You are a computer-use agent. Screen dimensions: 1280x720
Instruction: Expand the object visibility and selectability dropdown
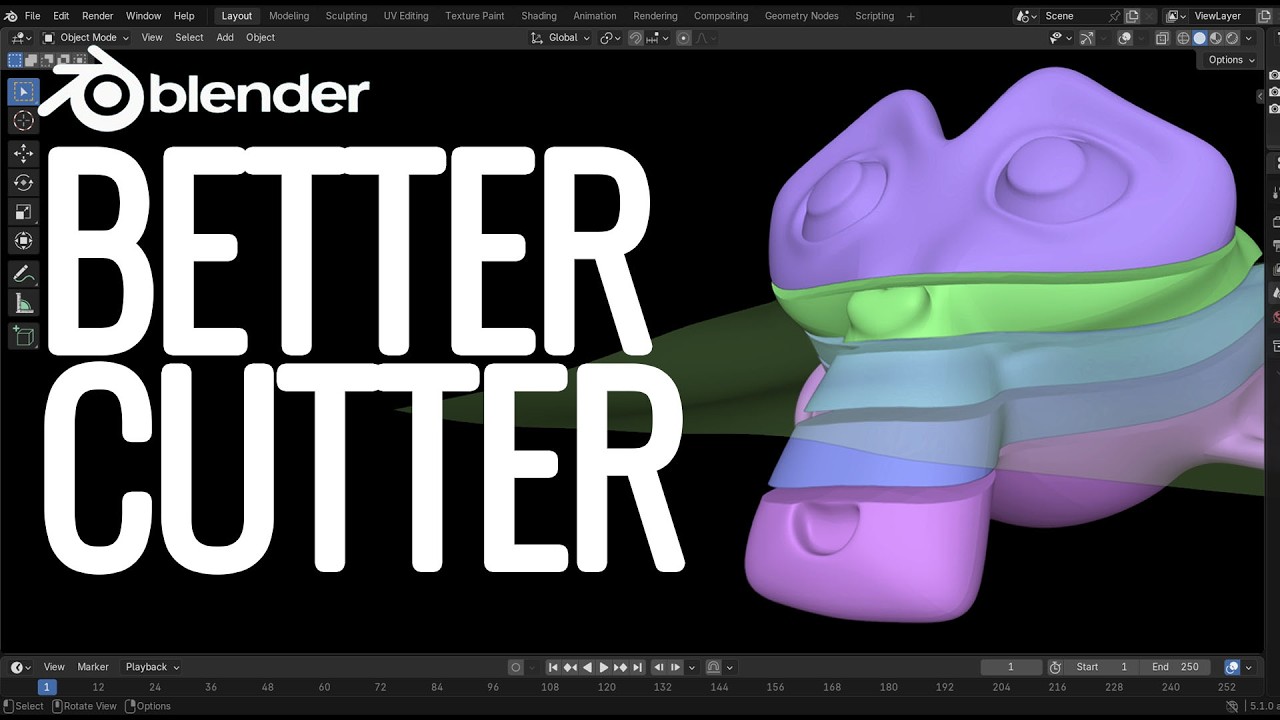tap(1060, 38)
